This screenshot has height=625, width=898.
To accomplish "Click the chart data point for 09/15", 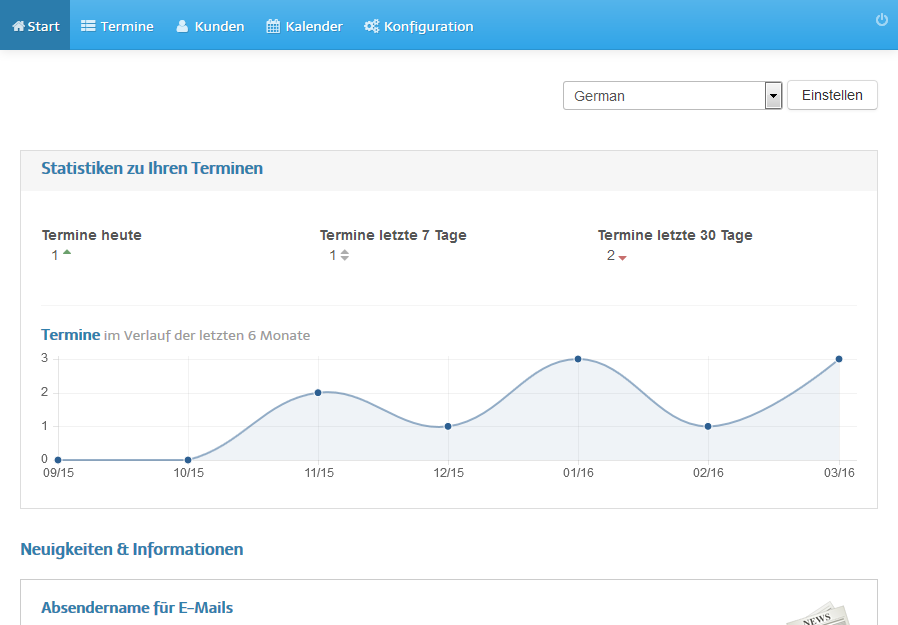I will click(58, 460).
